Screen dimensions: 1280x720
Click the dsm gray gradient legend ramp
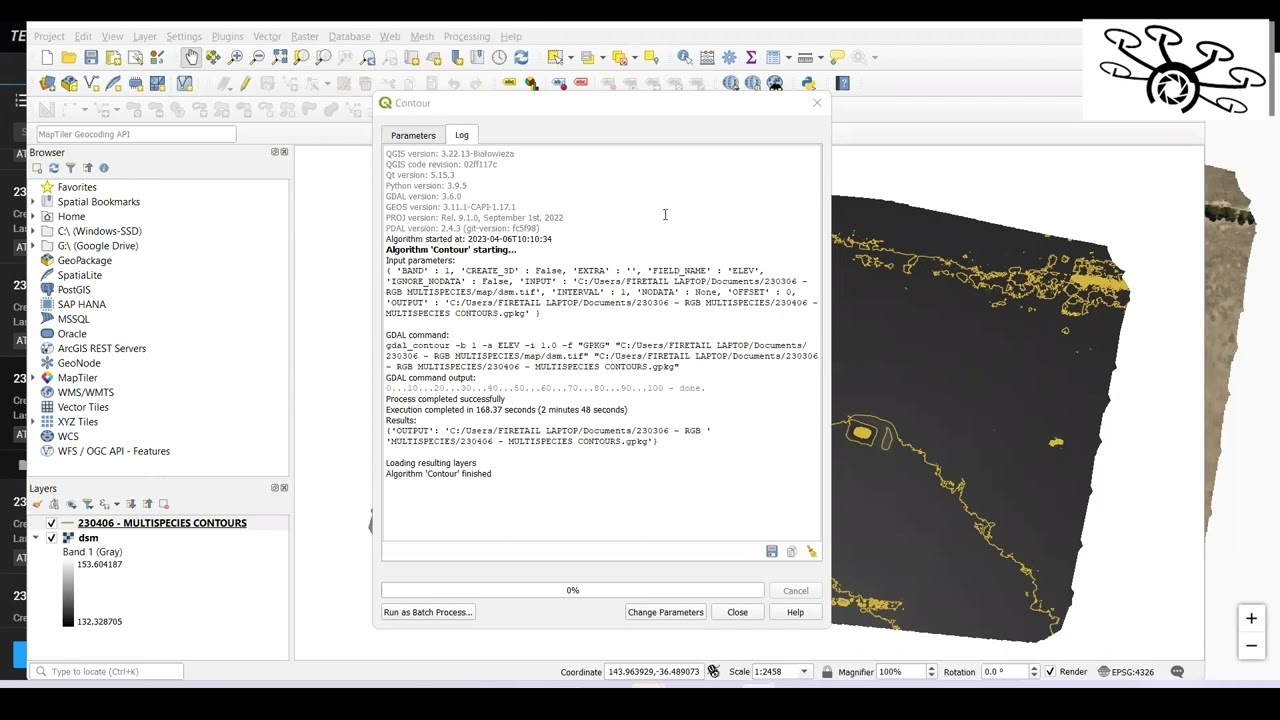click(68, 593)
